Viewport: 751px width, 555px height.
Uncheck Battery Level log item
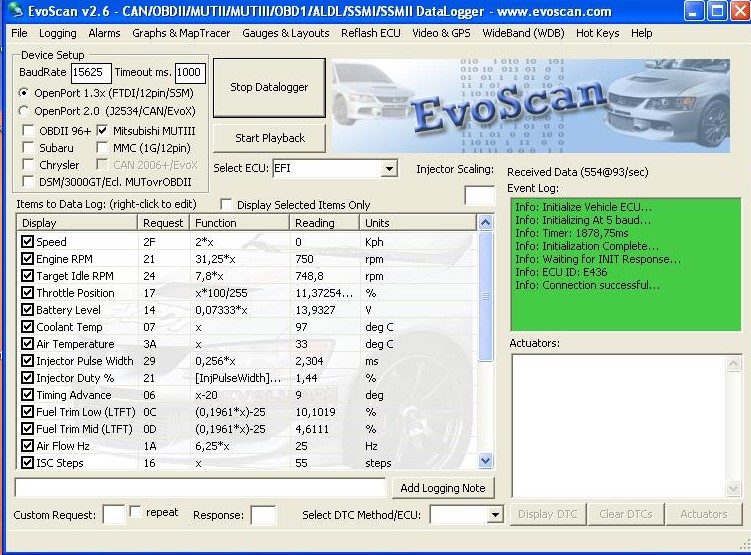27,309
